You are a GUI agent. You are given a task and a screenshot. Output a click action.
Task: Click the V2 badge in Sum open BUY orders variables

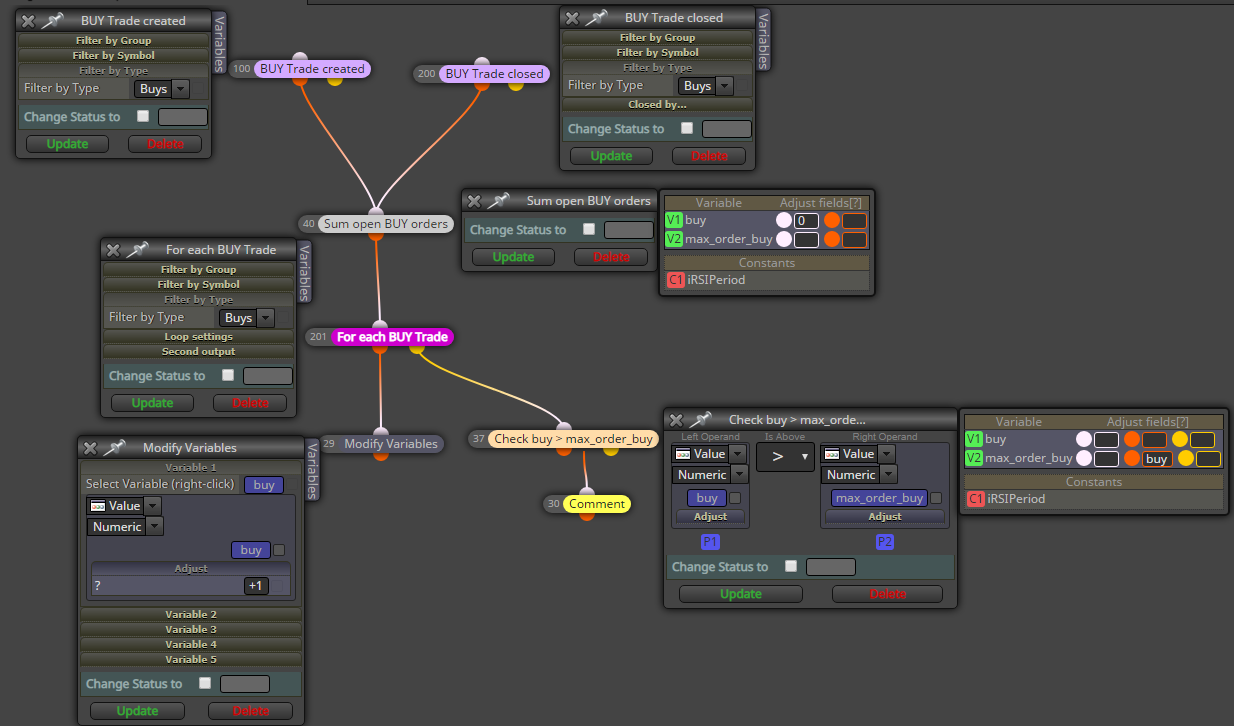(x=674, y=239)
